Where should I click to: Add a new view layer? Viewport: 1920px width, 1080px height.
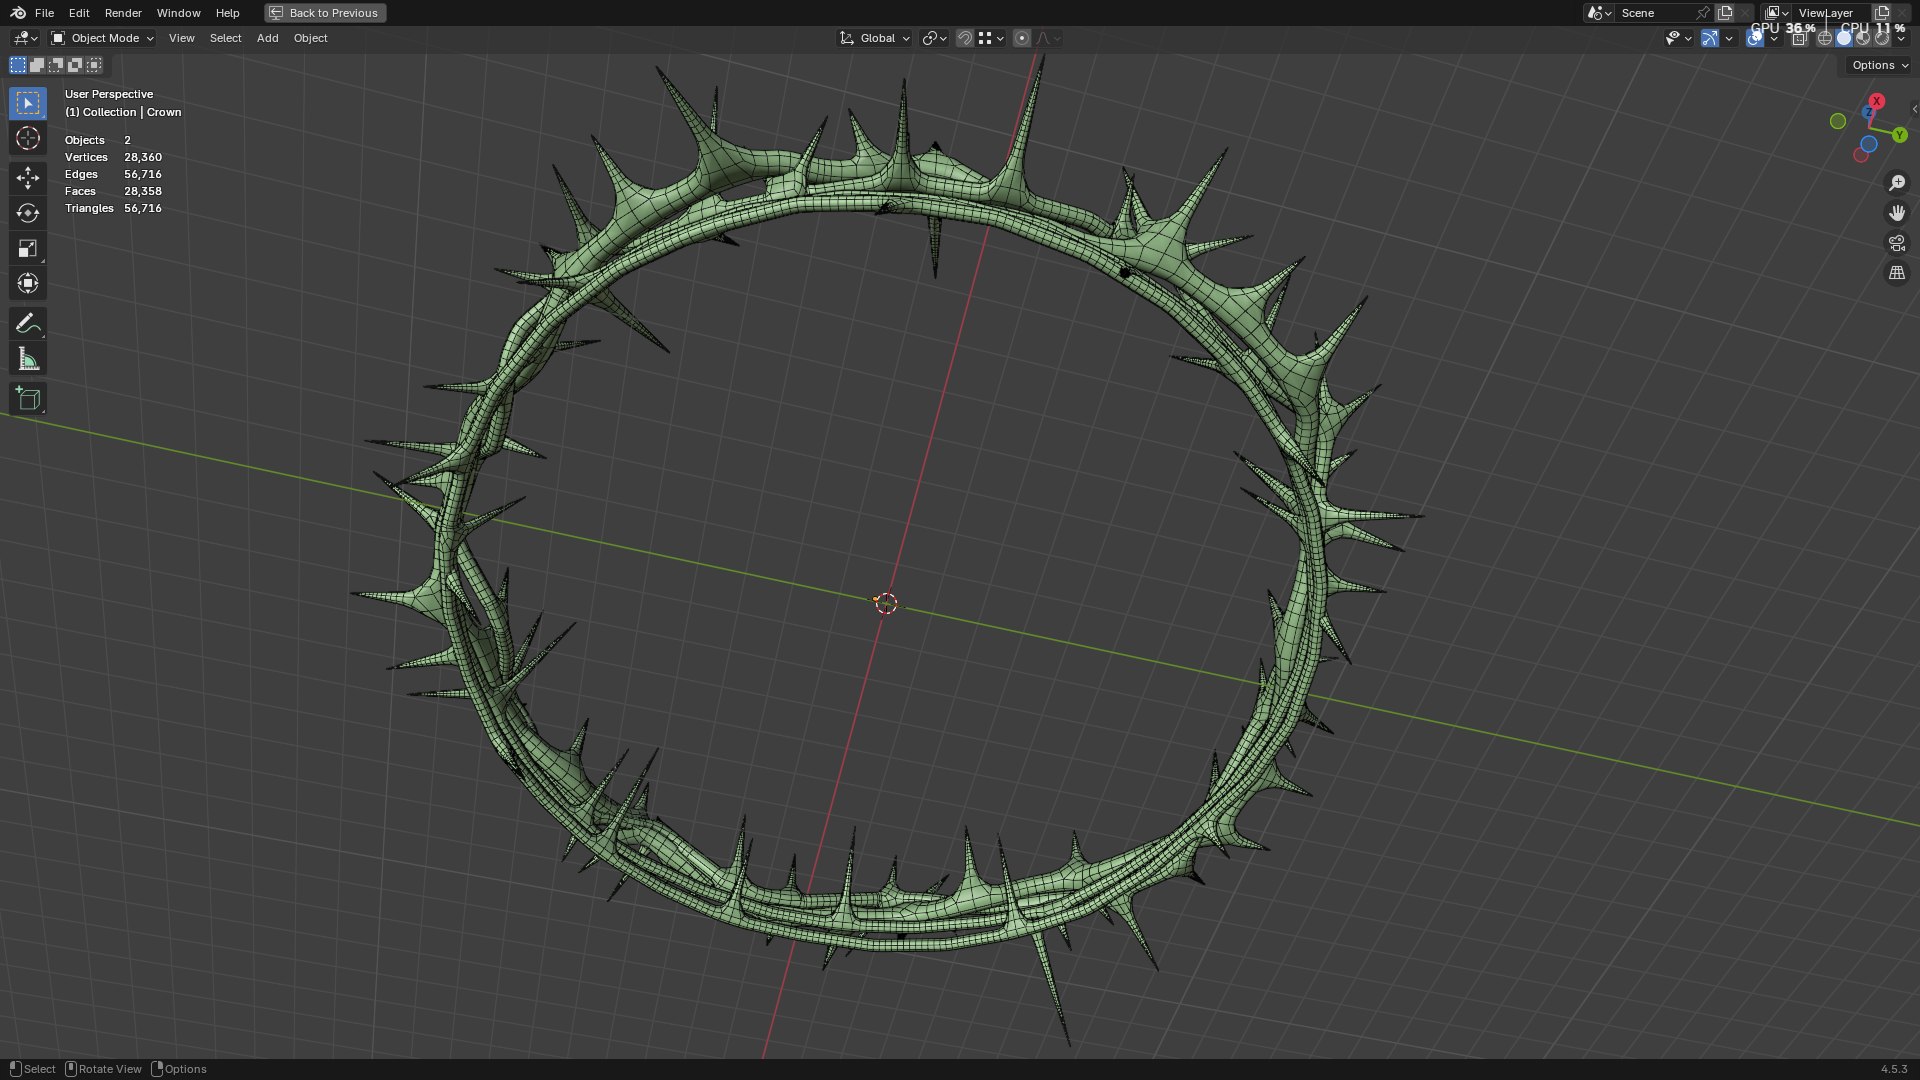click(x=1882, y=13)
